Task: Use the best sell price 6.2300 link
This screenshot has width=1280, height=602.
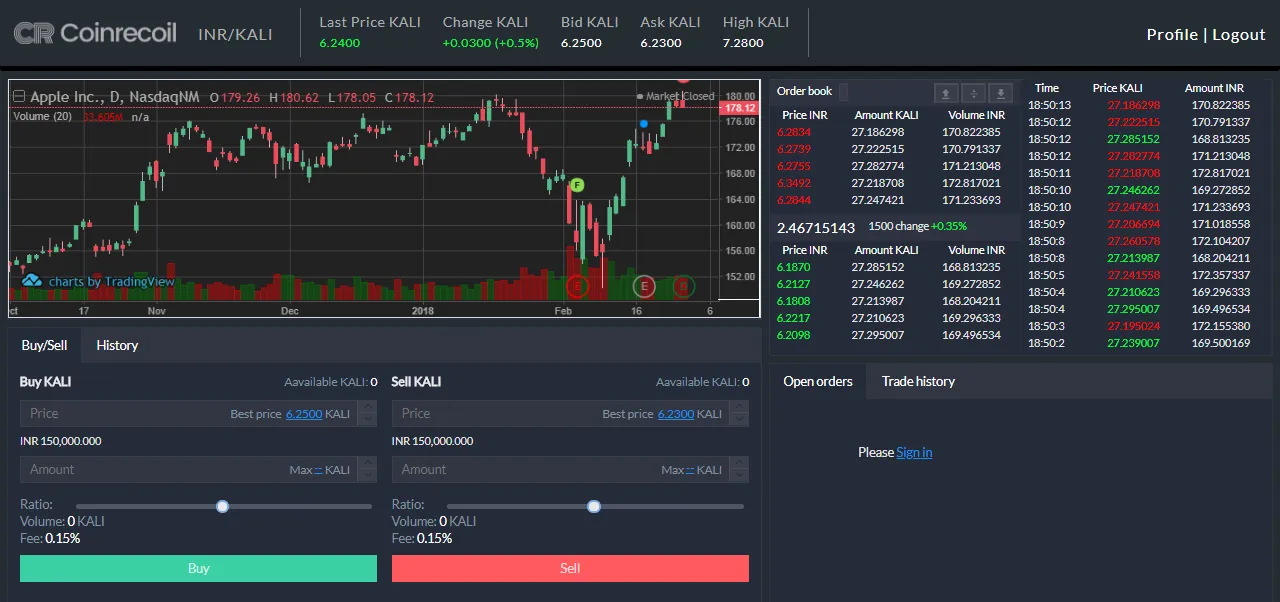Action: (676, 414)
